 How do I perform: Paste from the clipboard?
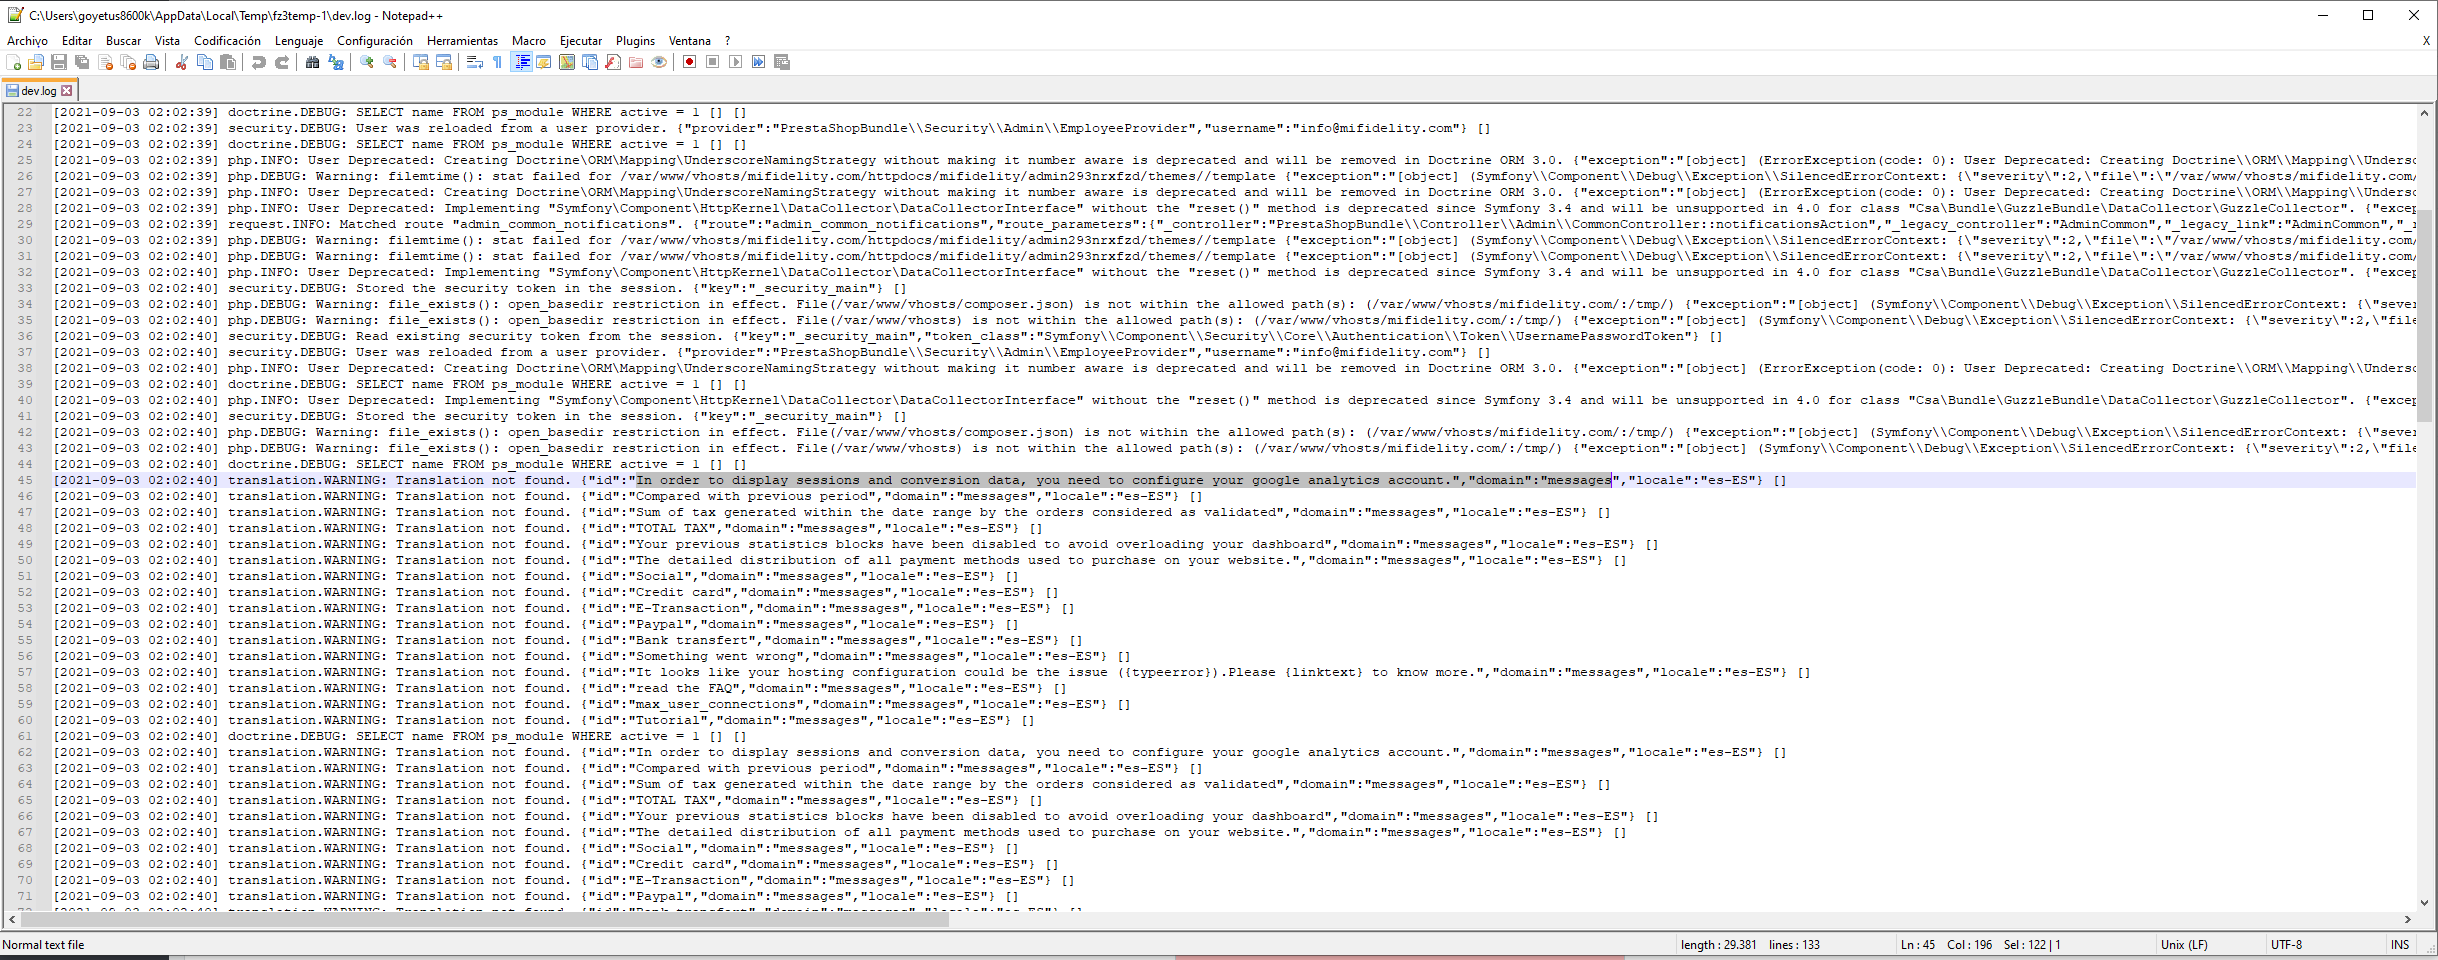click(228, 62)
